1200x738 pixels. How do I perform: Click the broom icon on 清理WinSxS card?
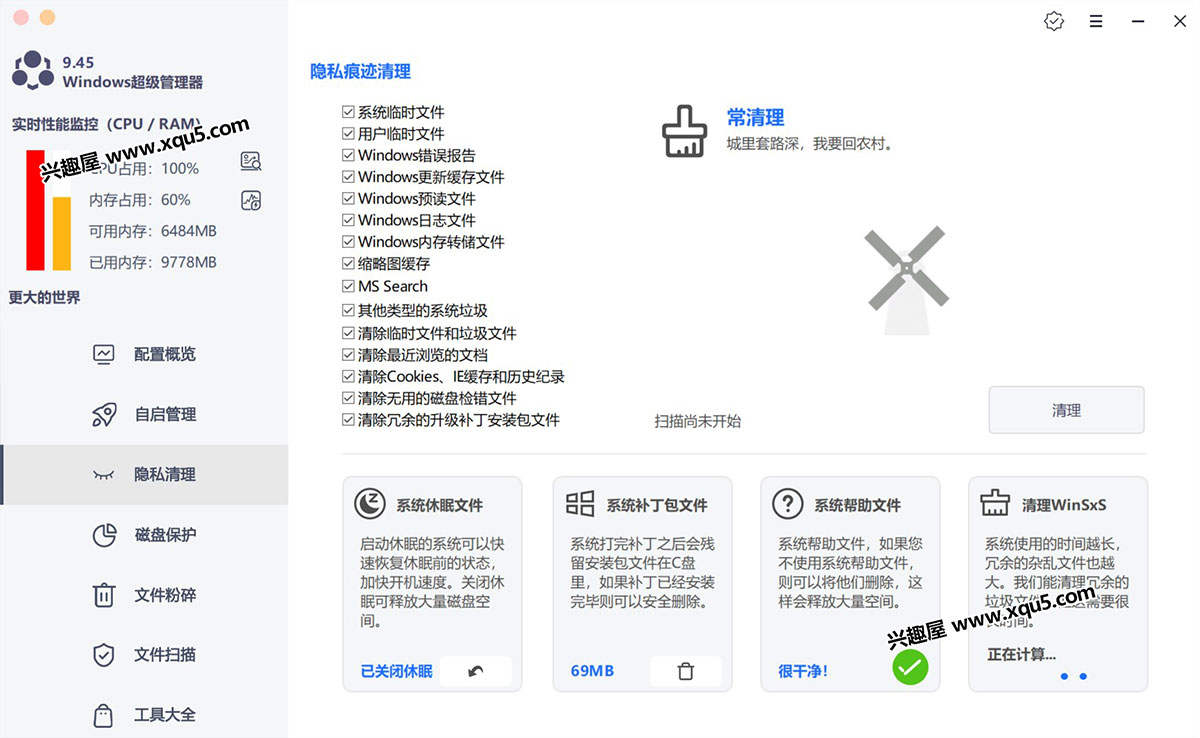[995, 503]
